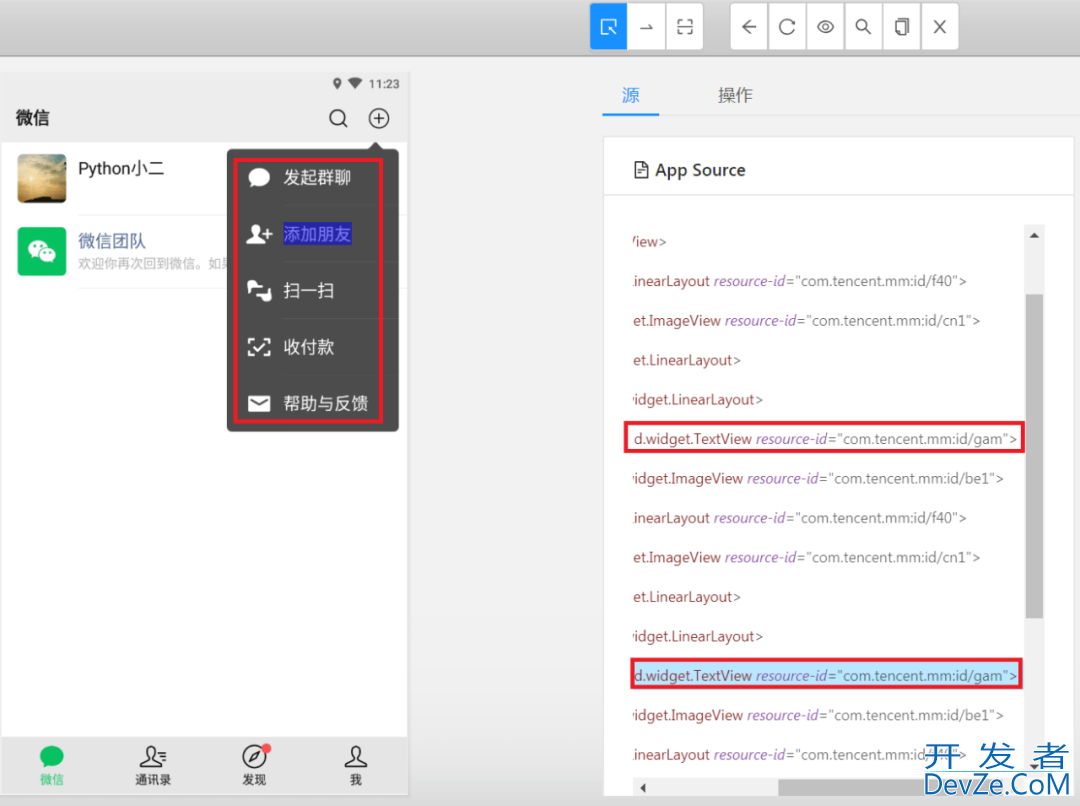Select last ImageView be1 source node
The height and width of the screenshot is (806, 1080).
tap(818, 716)
